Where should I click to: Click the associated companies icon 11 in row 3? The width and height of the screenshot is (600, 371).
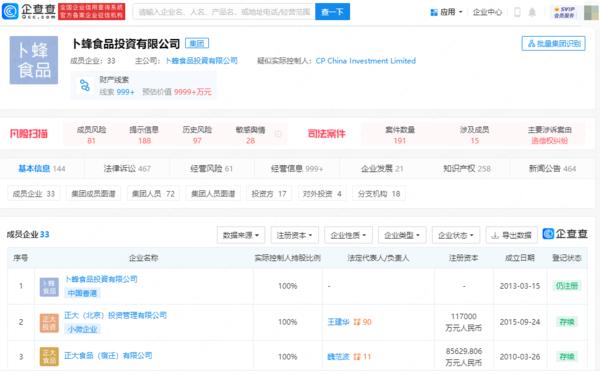click(x=362, y=357)
